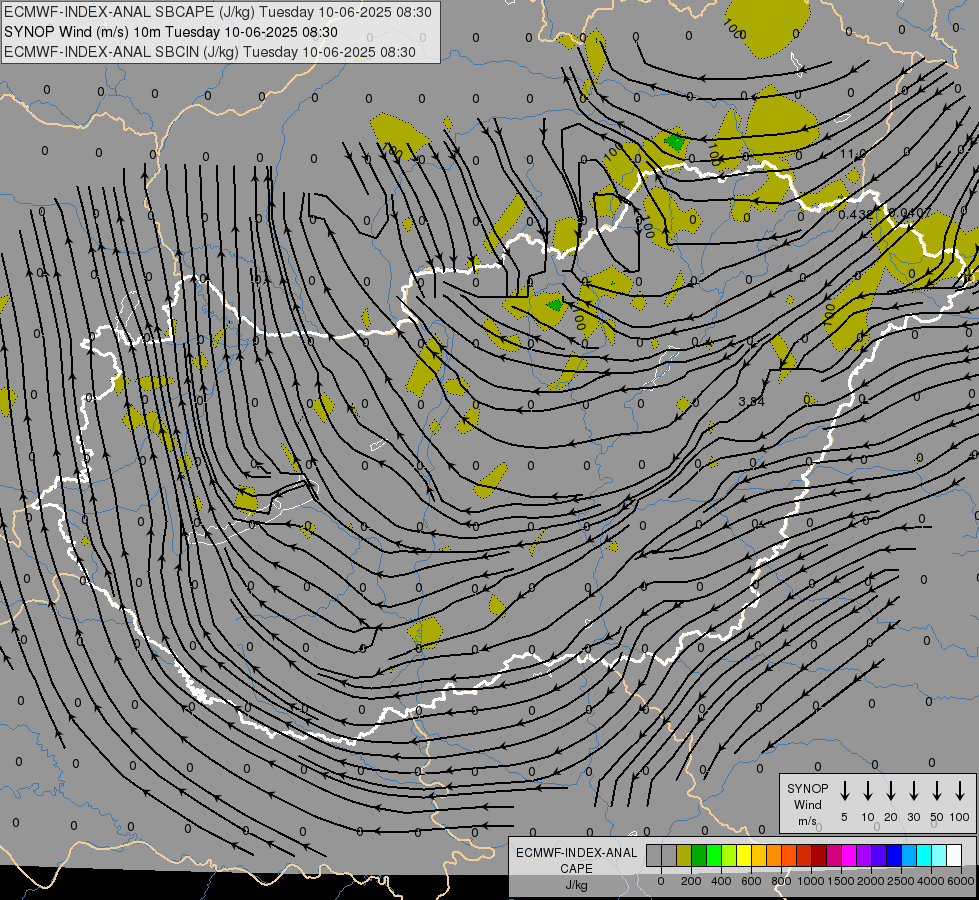Screen dimensions: 979x900
Task: Click the m/s unit label in wind legend
Action: (807, 821)
